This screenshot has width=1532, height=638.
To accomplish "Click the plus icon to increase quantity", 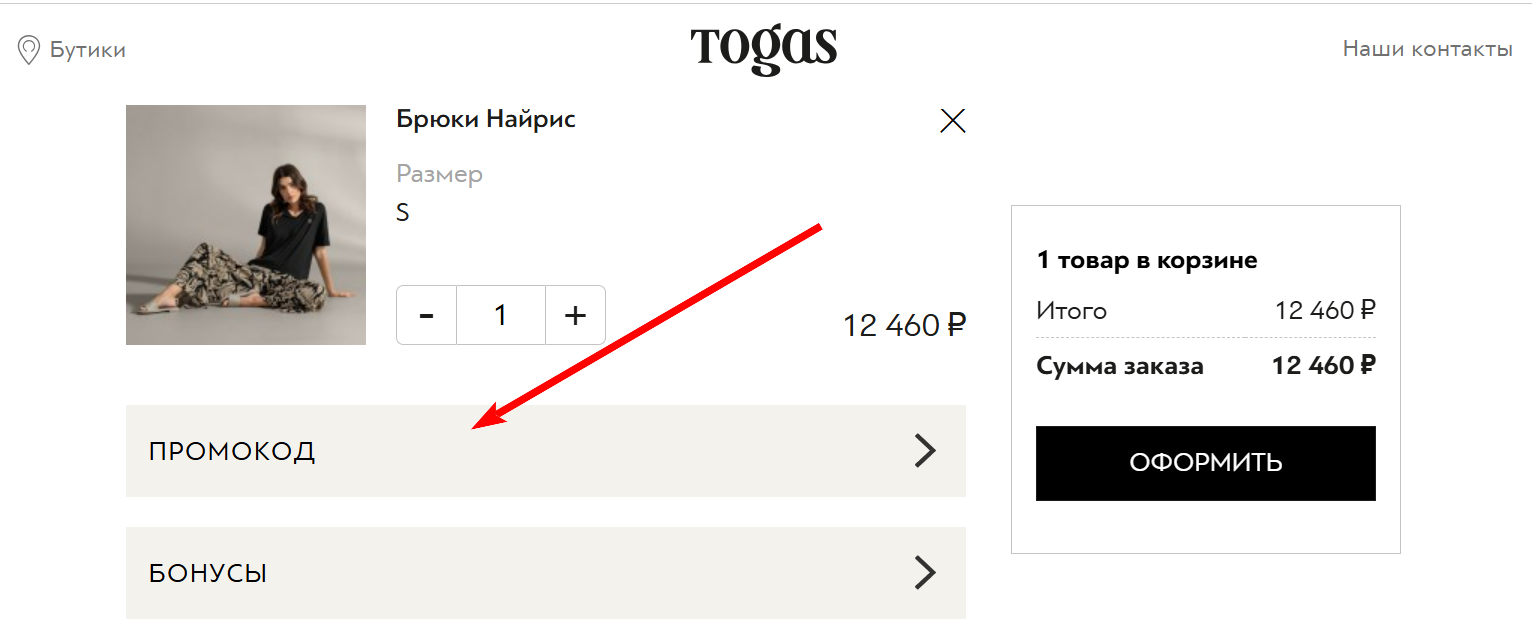I will pos(575,315).
